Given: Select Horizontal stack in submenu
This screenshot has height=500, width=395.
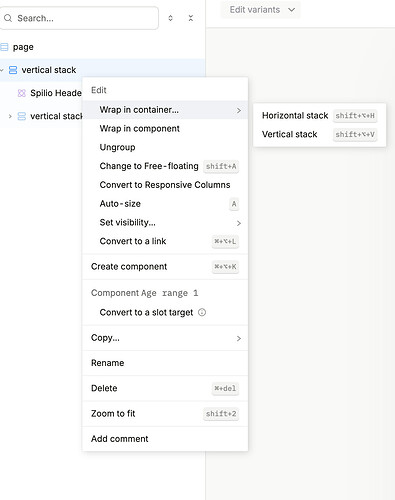Looking at the screenshot, I should 319,116.
